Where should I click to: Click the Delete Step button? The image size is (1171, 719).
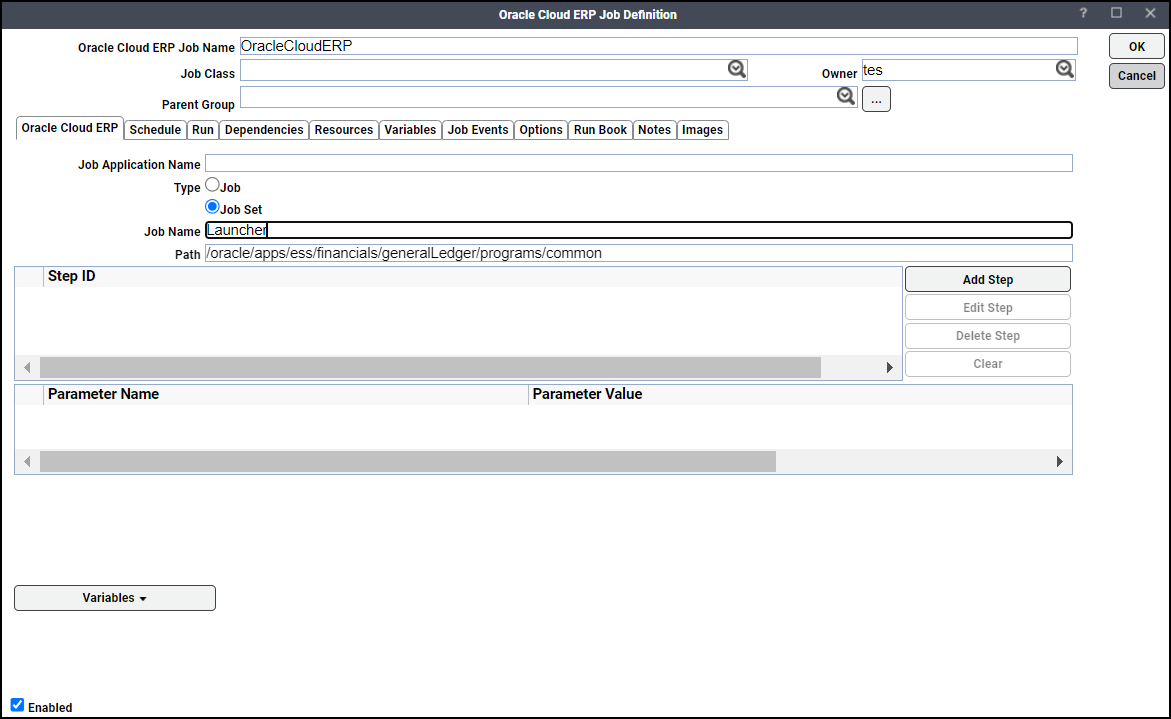click(987, 336)
